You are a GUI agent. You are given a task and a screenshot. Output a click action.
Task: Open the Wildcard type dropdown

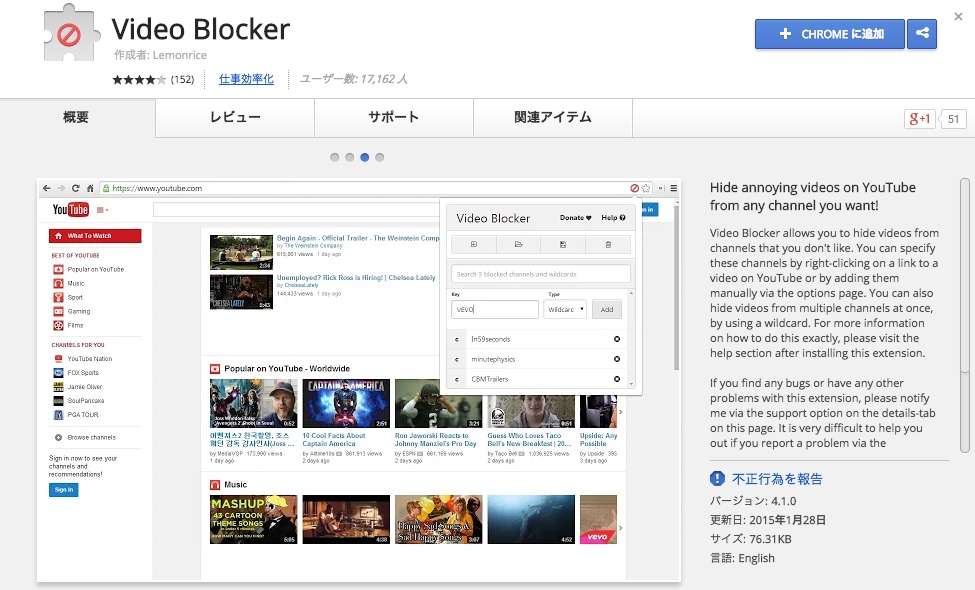pos(565,309)
